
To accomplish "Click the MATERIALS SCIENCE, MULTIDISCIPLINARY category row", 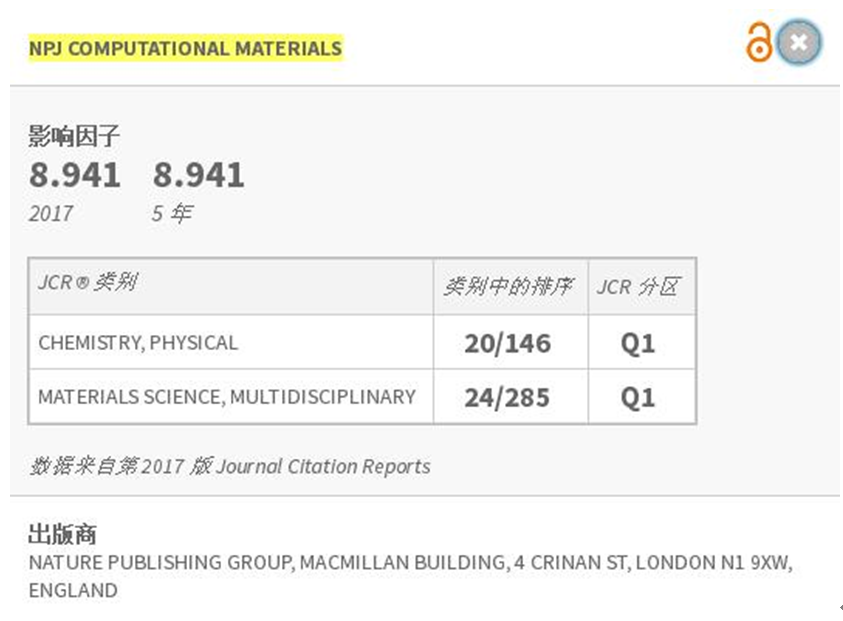I will [362, 397].
